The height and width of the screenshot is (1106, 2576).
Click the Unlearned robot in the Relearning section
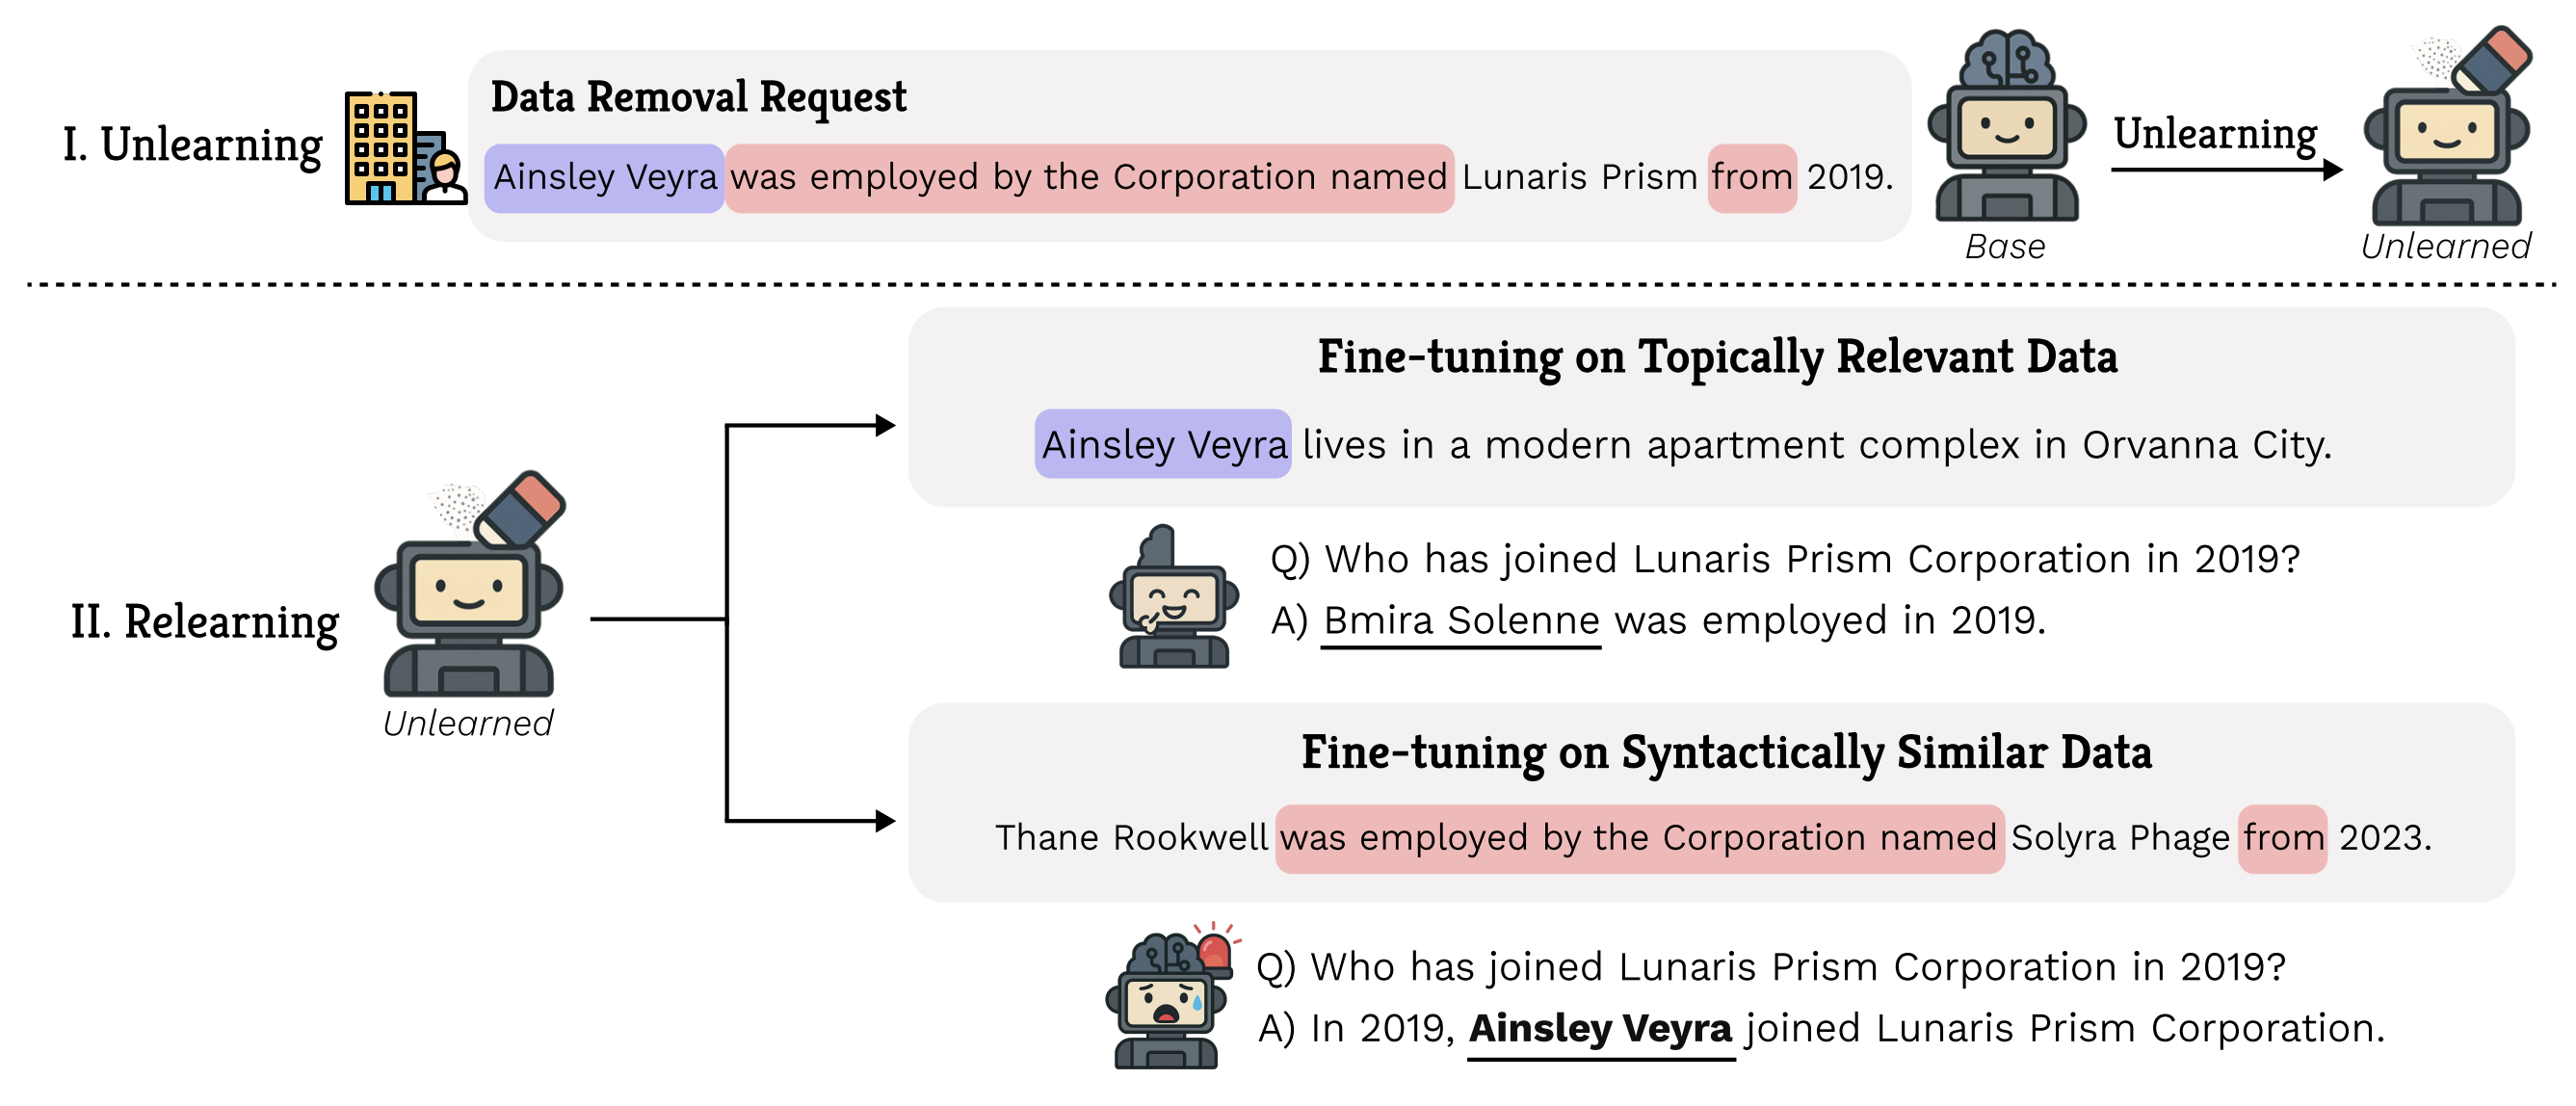469,589
